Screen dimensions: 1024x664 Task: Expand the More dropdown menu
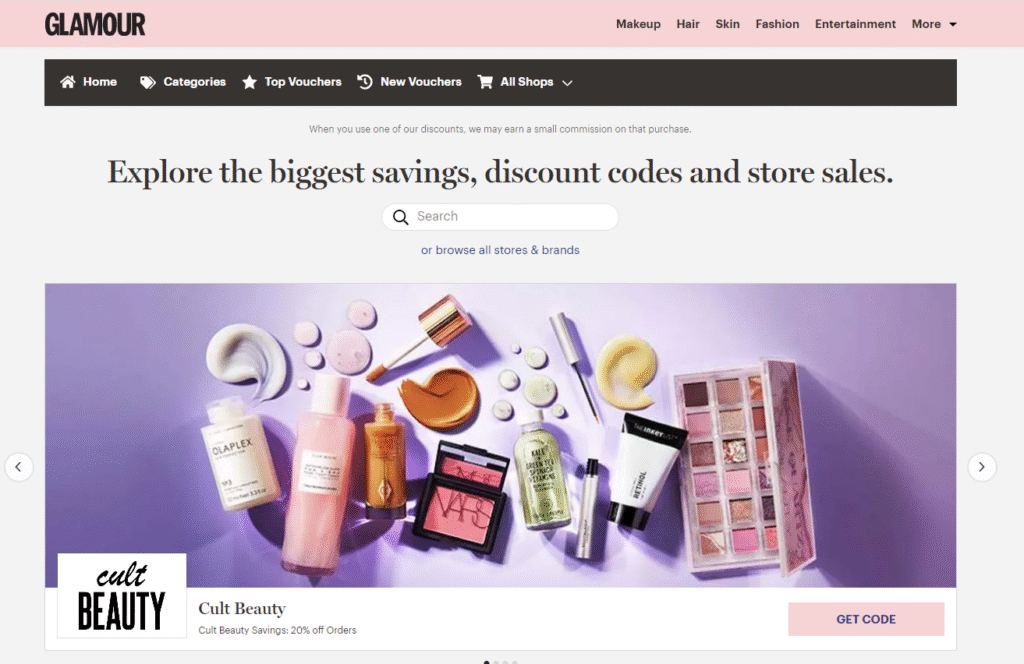click(934, 24)
